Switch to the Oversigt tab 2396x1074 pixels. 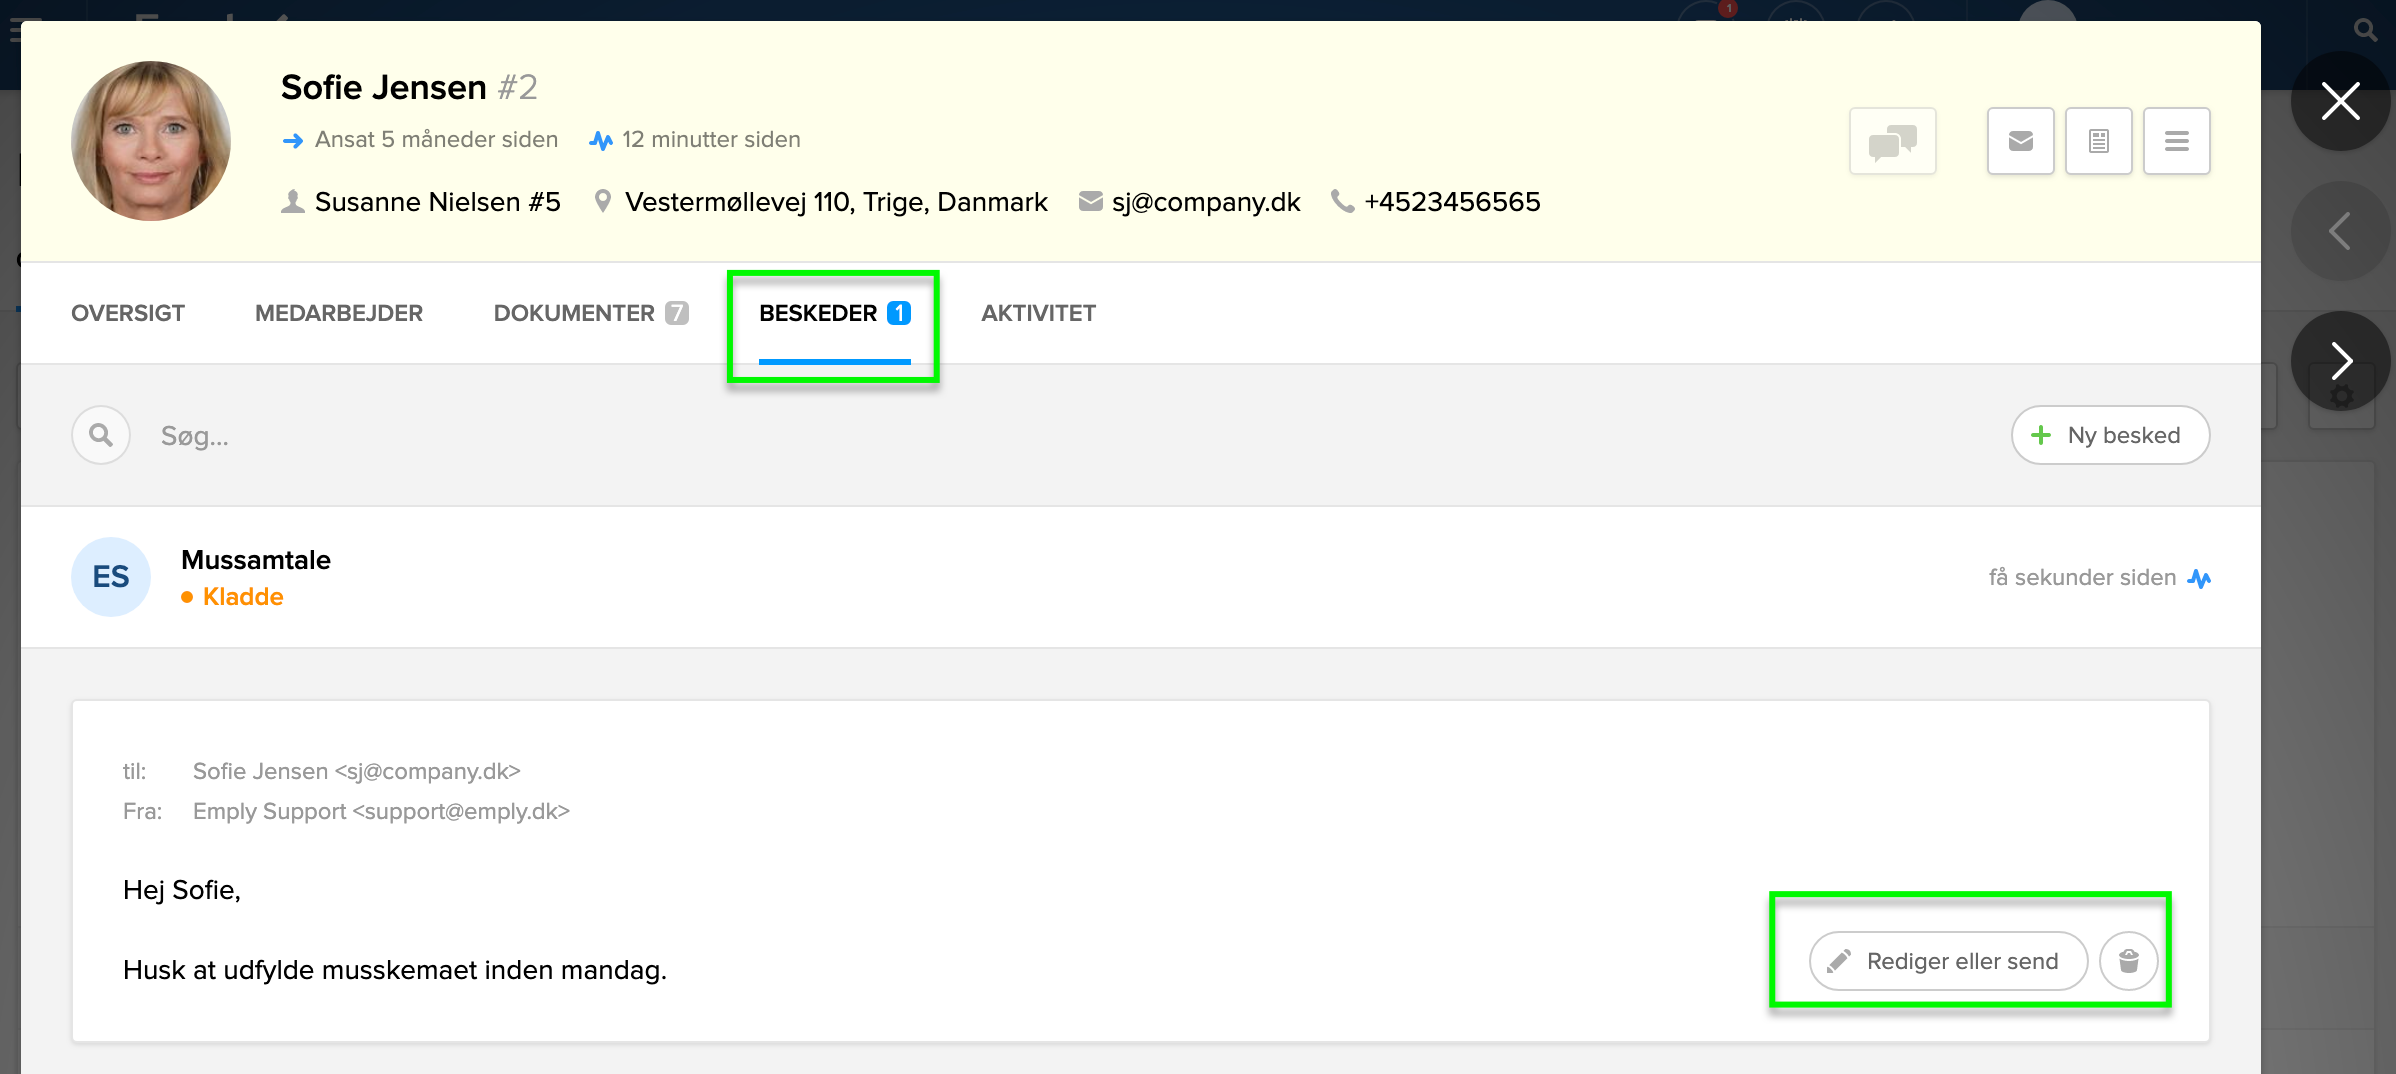[128, 313]
